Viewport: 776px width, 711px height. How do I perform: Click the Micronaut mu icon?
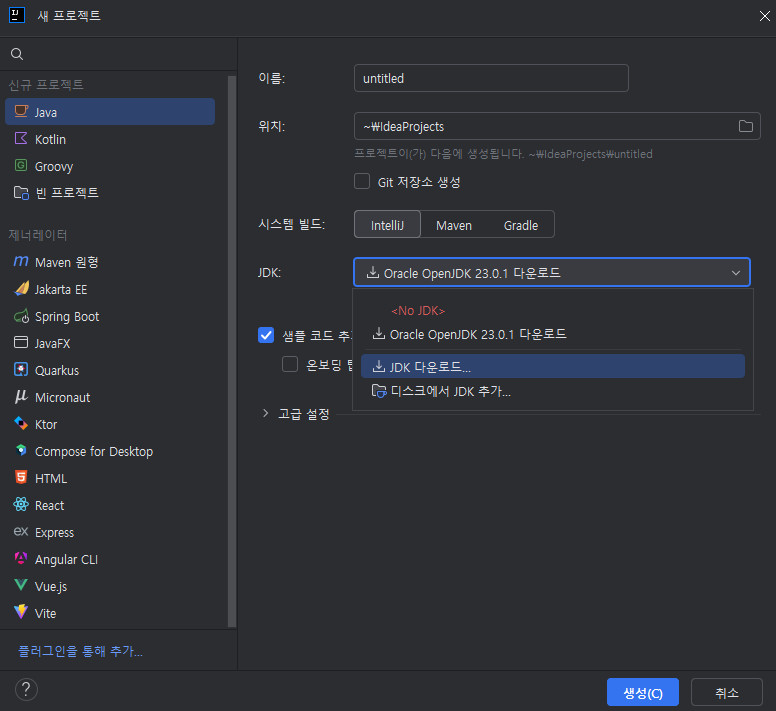pyautogui.click(x=21, y=396)
